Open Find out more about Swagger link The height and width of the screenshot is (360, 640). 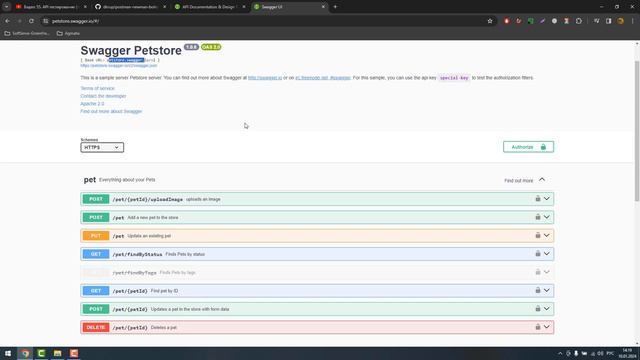click(x=111, y=111)
